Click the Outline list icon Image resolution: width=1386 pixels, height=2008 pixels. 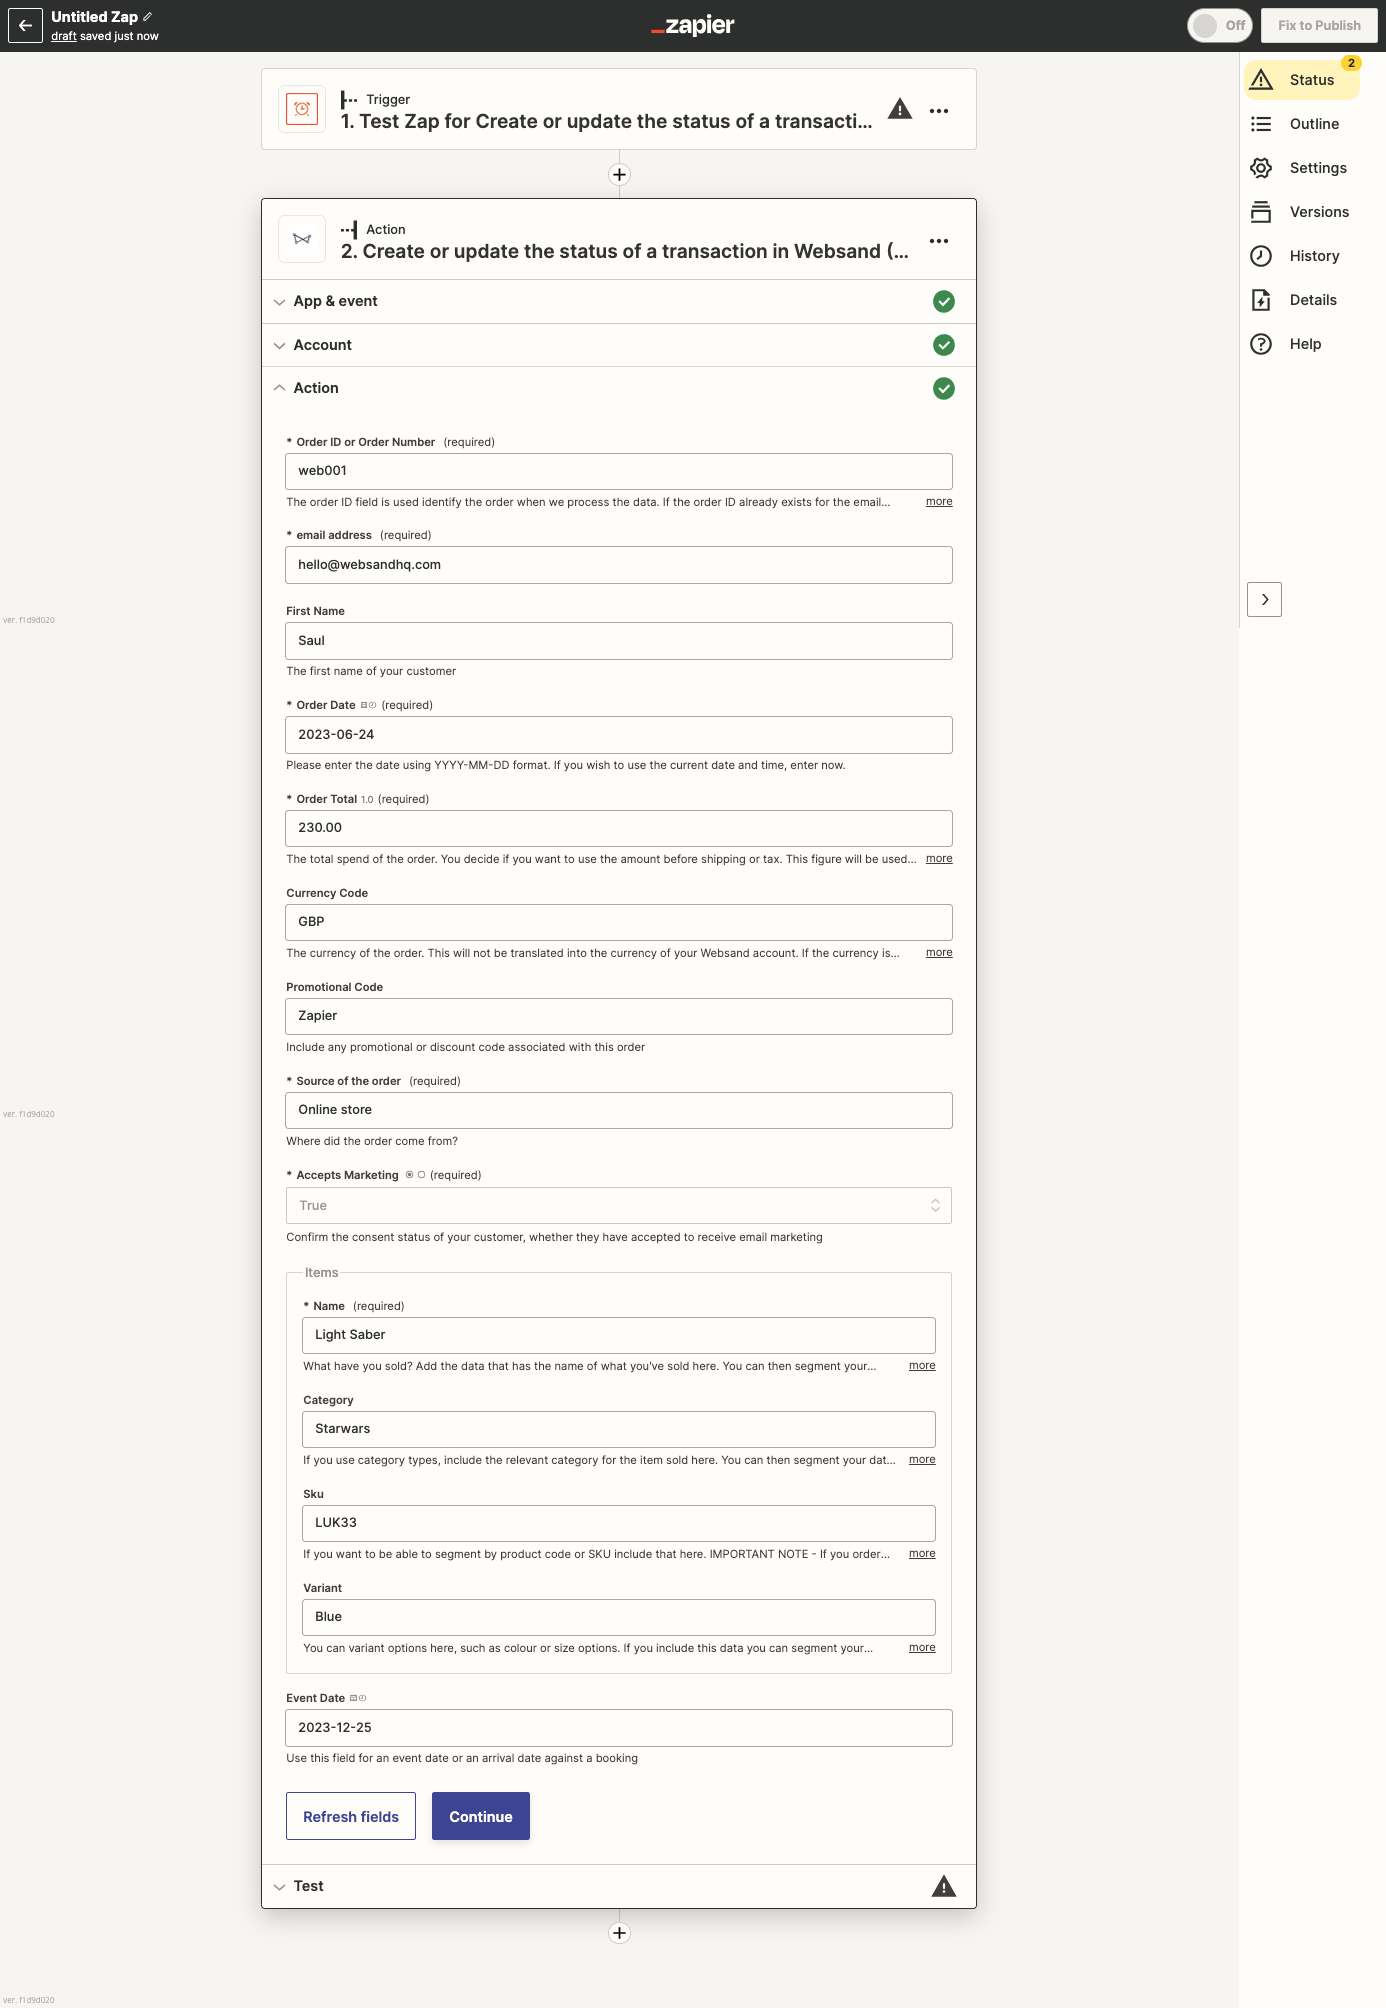pyautogui.click(x=1261, y=124)
